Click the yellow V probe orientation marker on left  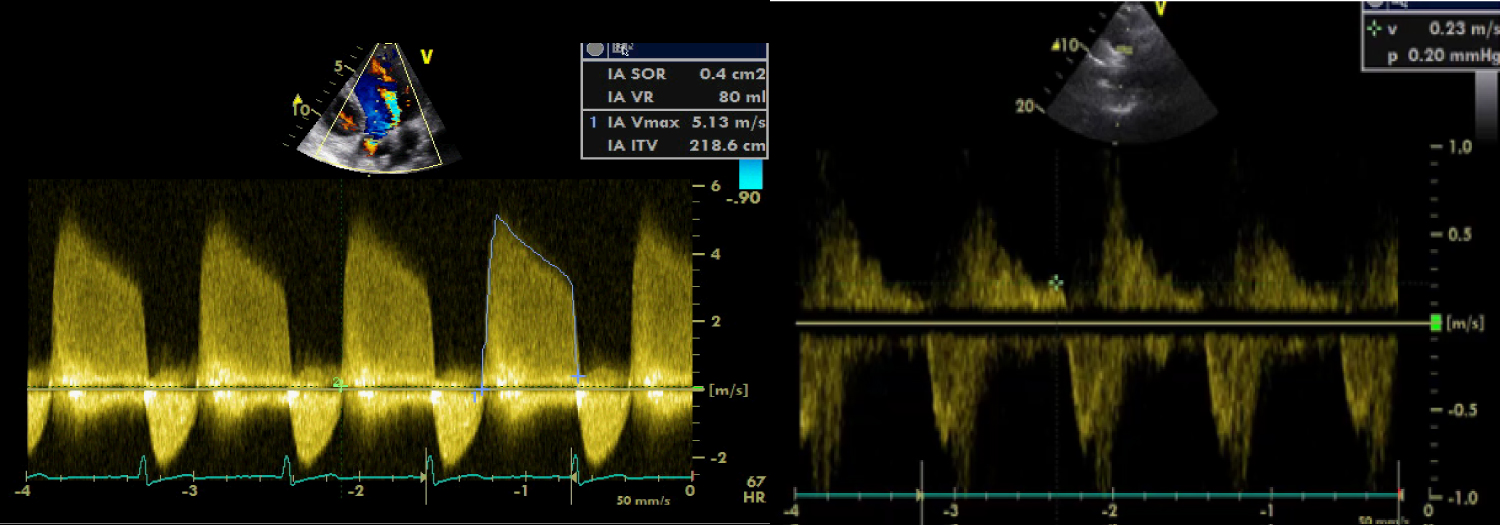(426, 57)
